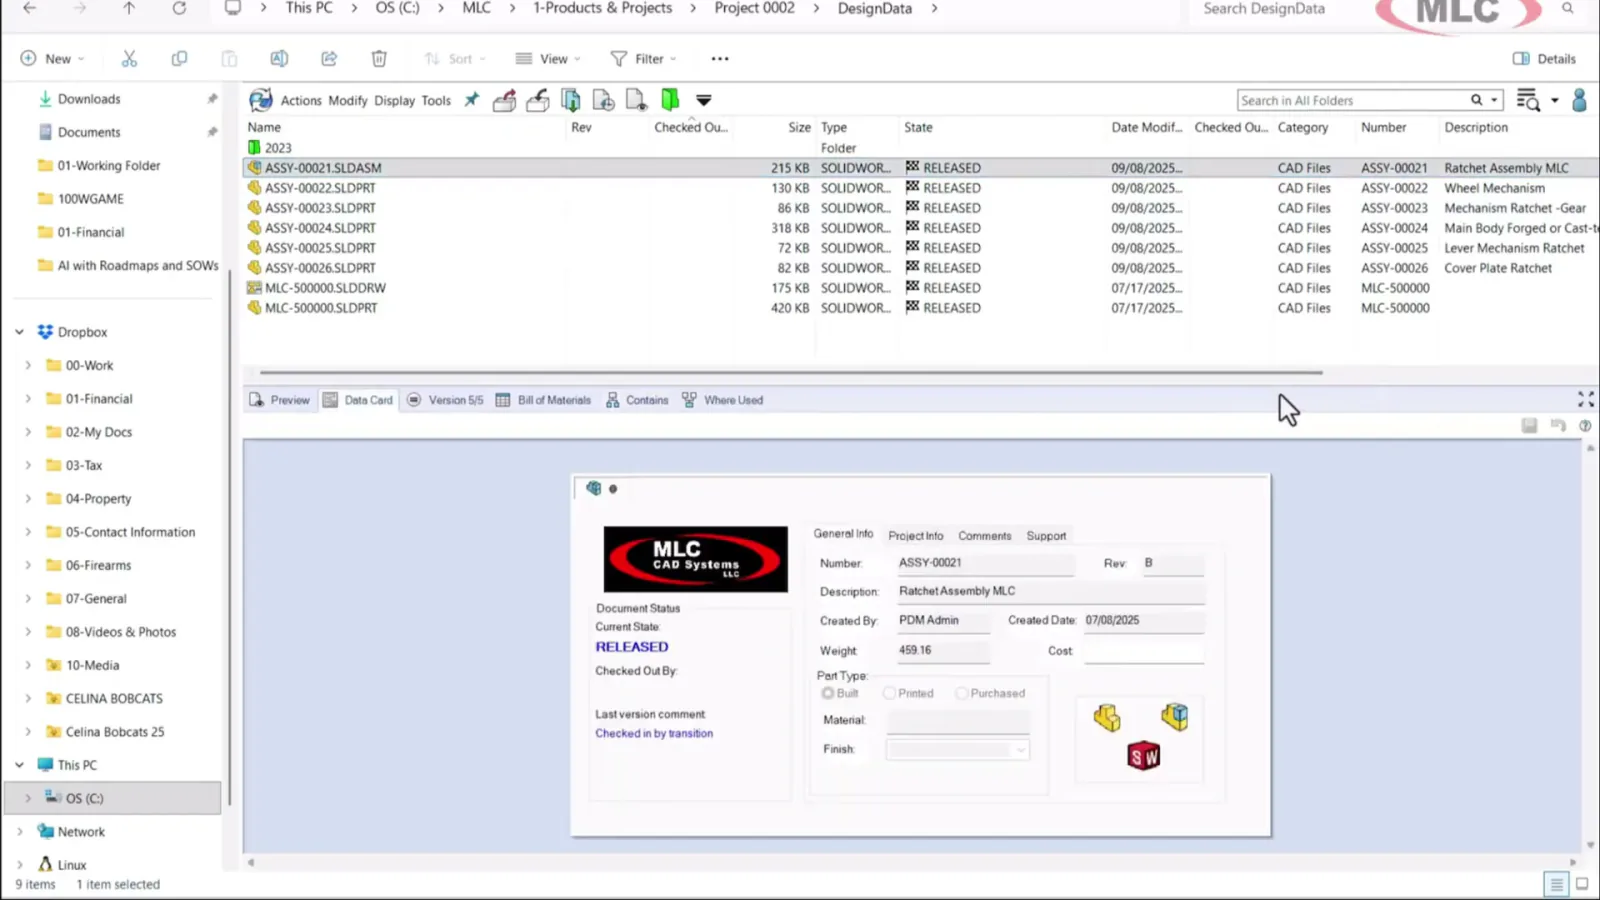Open the View dropdown

(x=548, y=59)
